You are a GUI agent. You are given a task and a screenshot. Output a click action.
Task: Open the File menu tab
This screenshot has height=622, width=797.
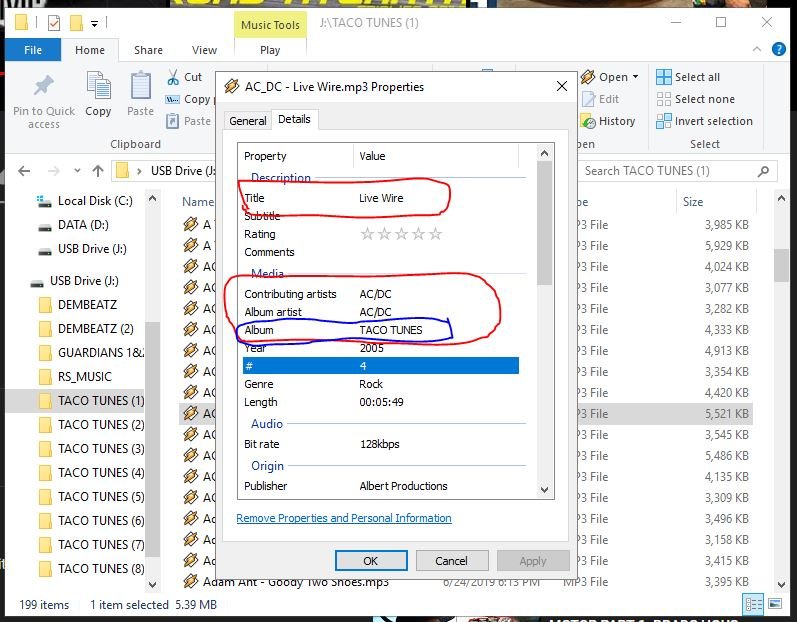point(33,50)
